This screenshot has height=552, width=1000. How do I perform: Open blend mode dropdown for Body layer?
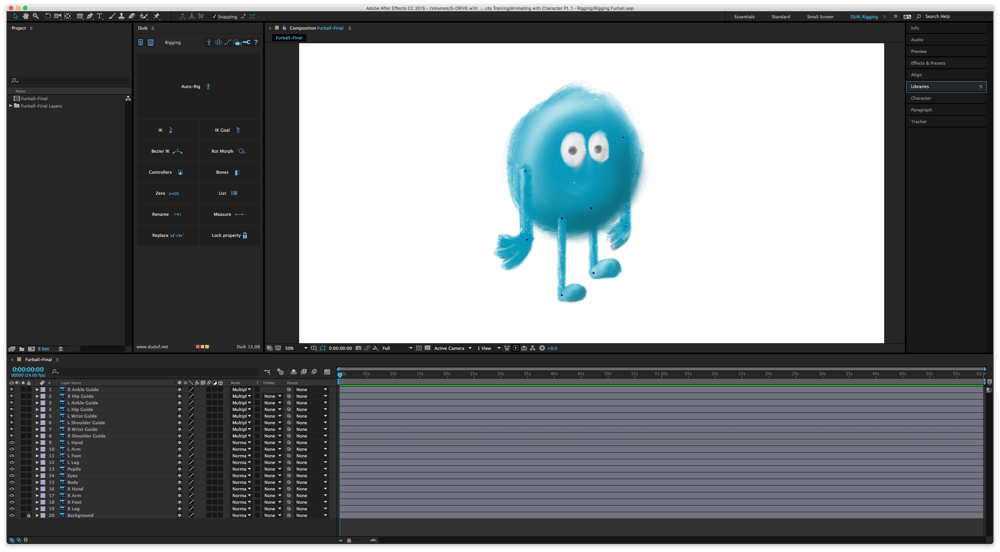pos(241,482)
